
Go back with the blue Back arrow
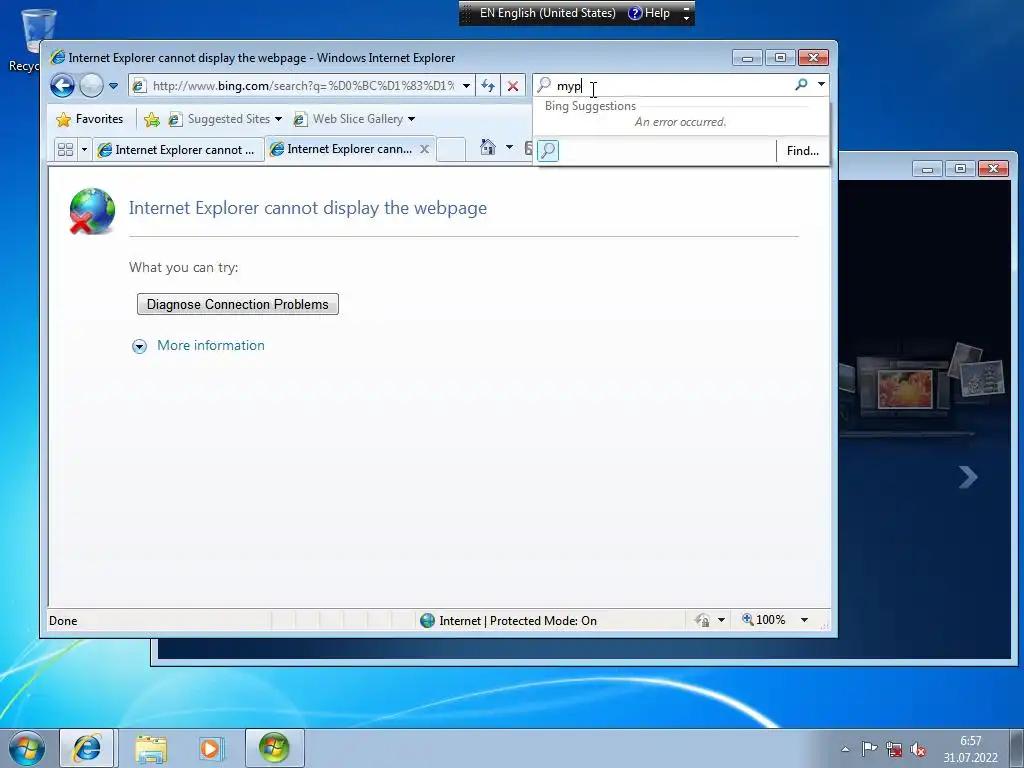63,86
